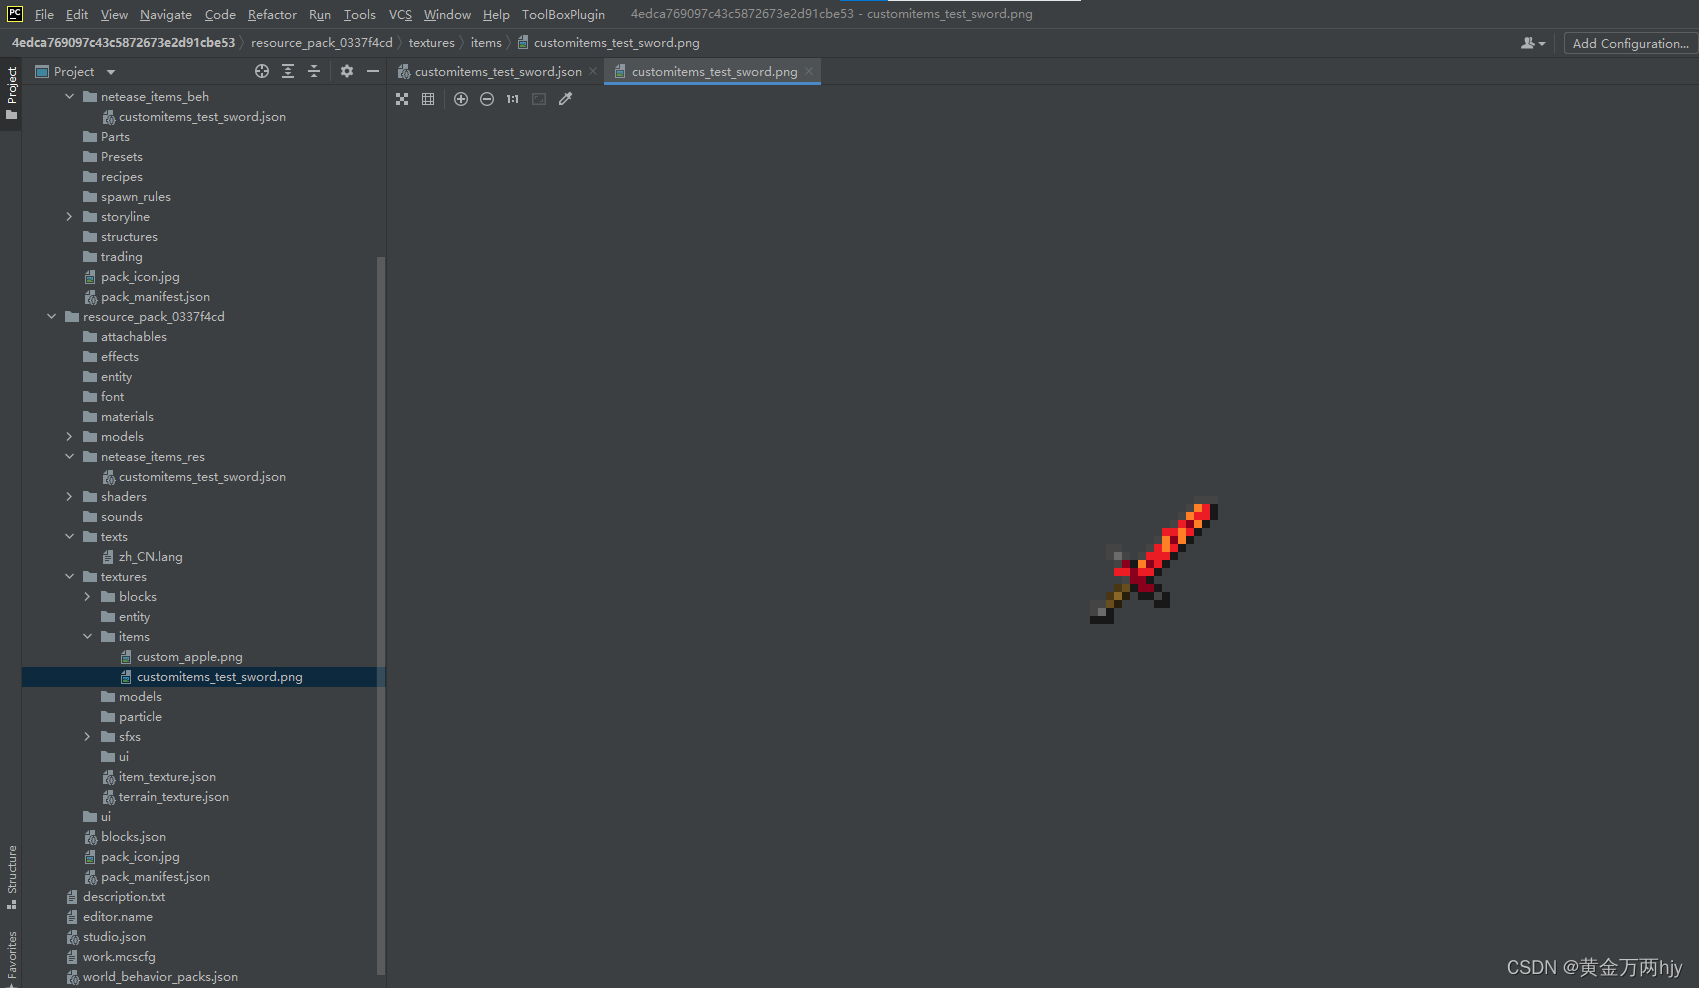Open the VCS menu
1699x988 pixels.
(x=400, y=14)
